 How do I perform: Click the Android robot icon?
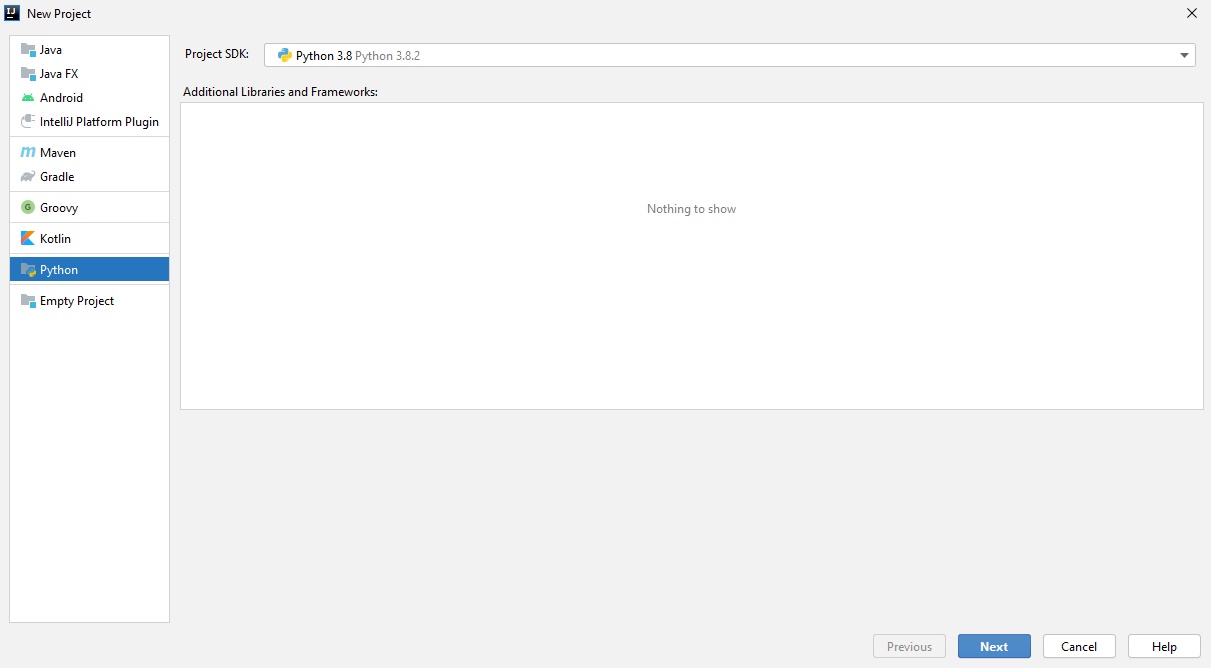point(28,97)
